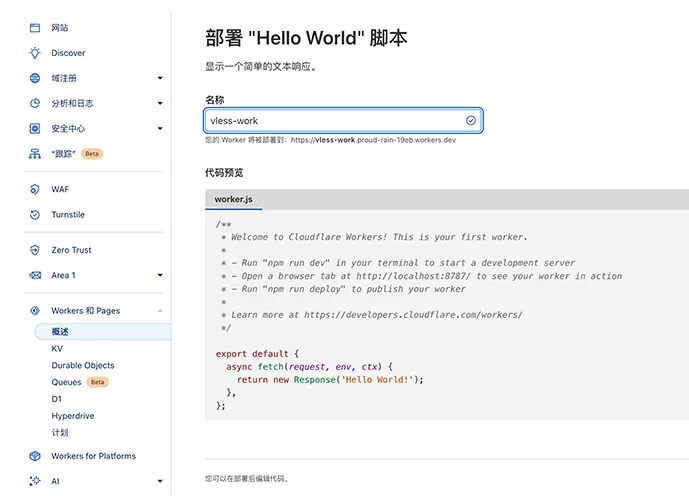689x496 pixels.
Task: Click the validation checkmark icon in name field
Action: (x=471, y=120)
